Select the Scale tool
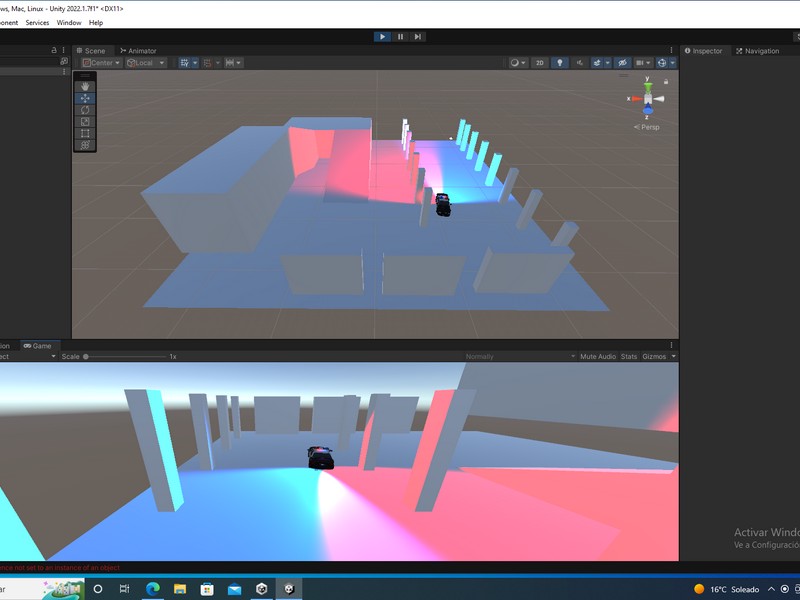The width and height of the screenshot is (800, 600). pos(84,122)
